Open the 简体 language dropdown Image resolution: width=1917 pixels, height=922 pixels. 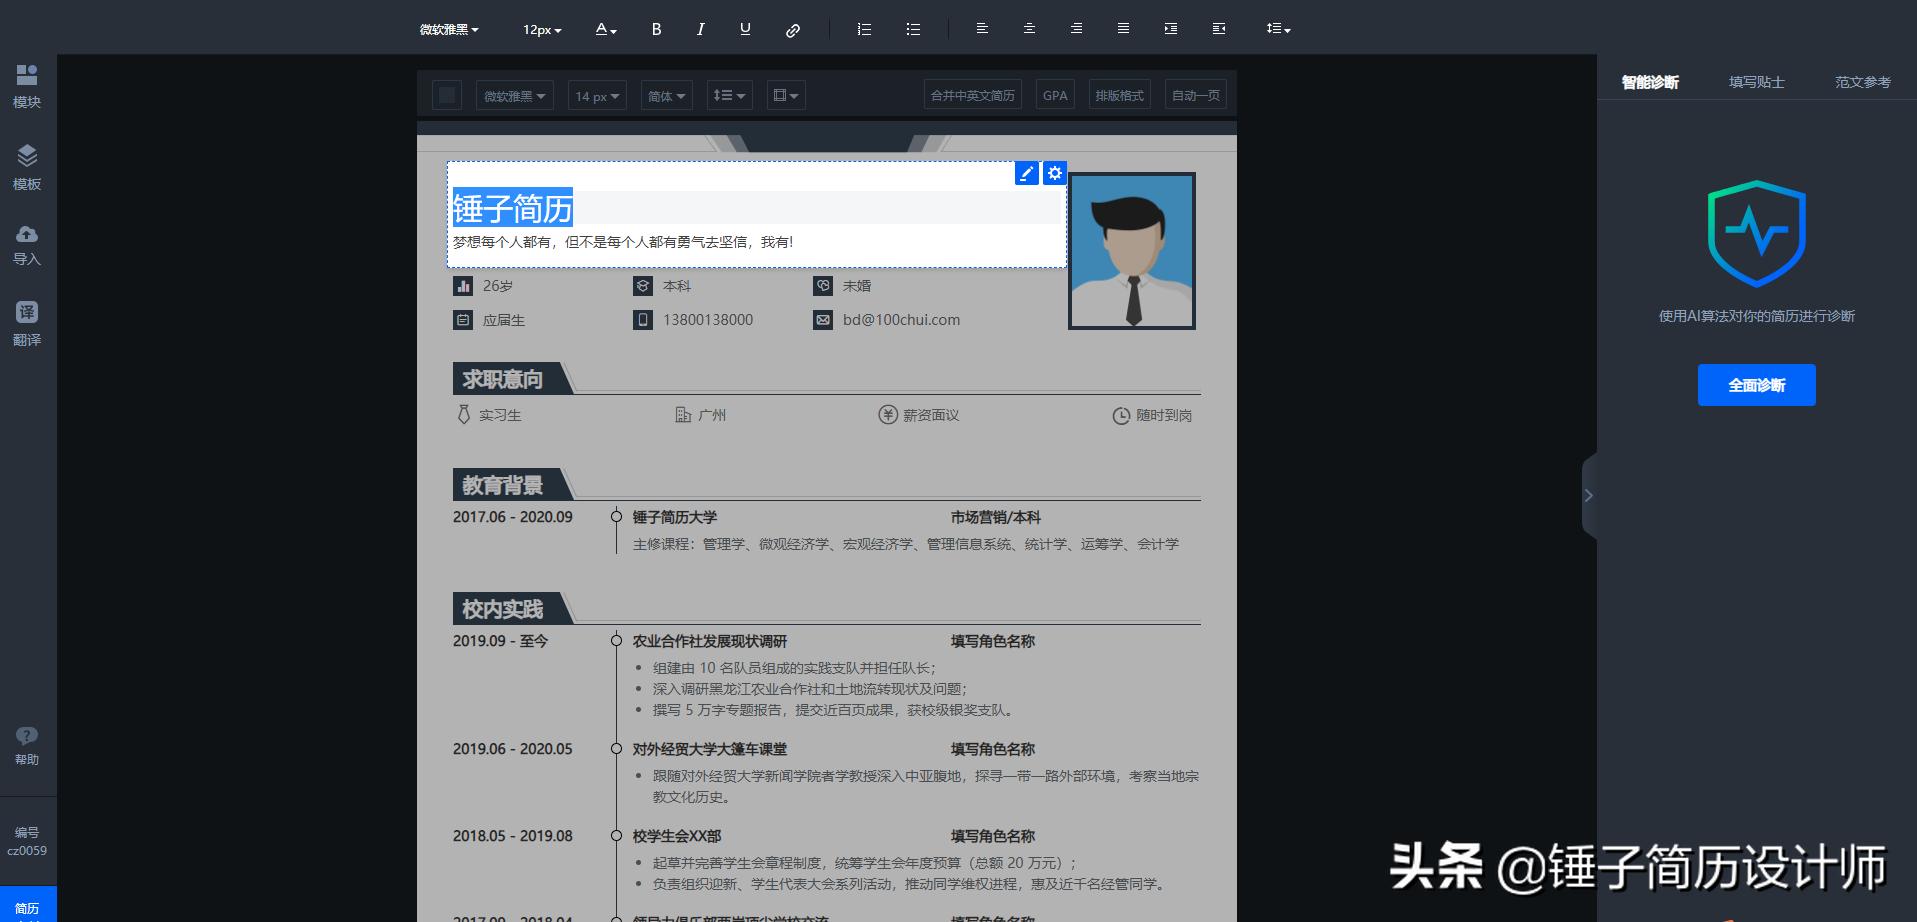(x=665, y=95)
